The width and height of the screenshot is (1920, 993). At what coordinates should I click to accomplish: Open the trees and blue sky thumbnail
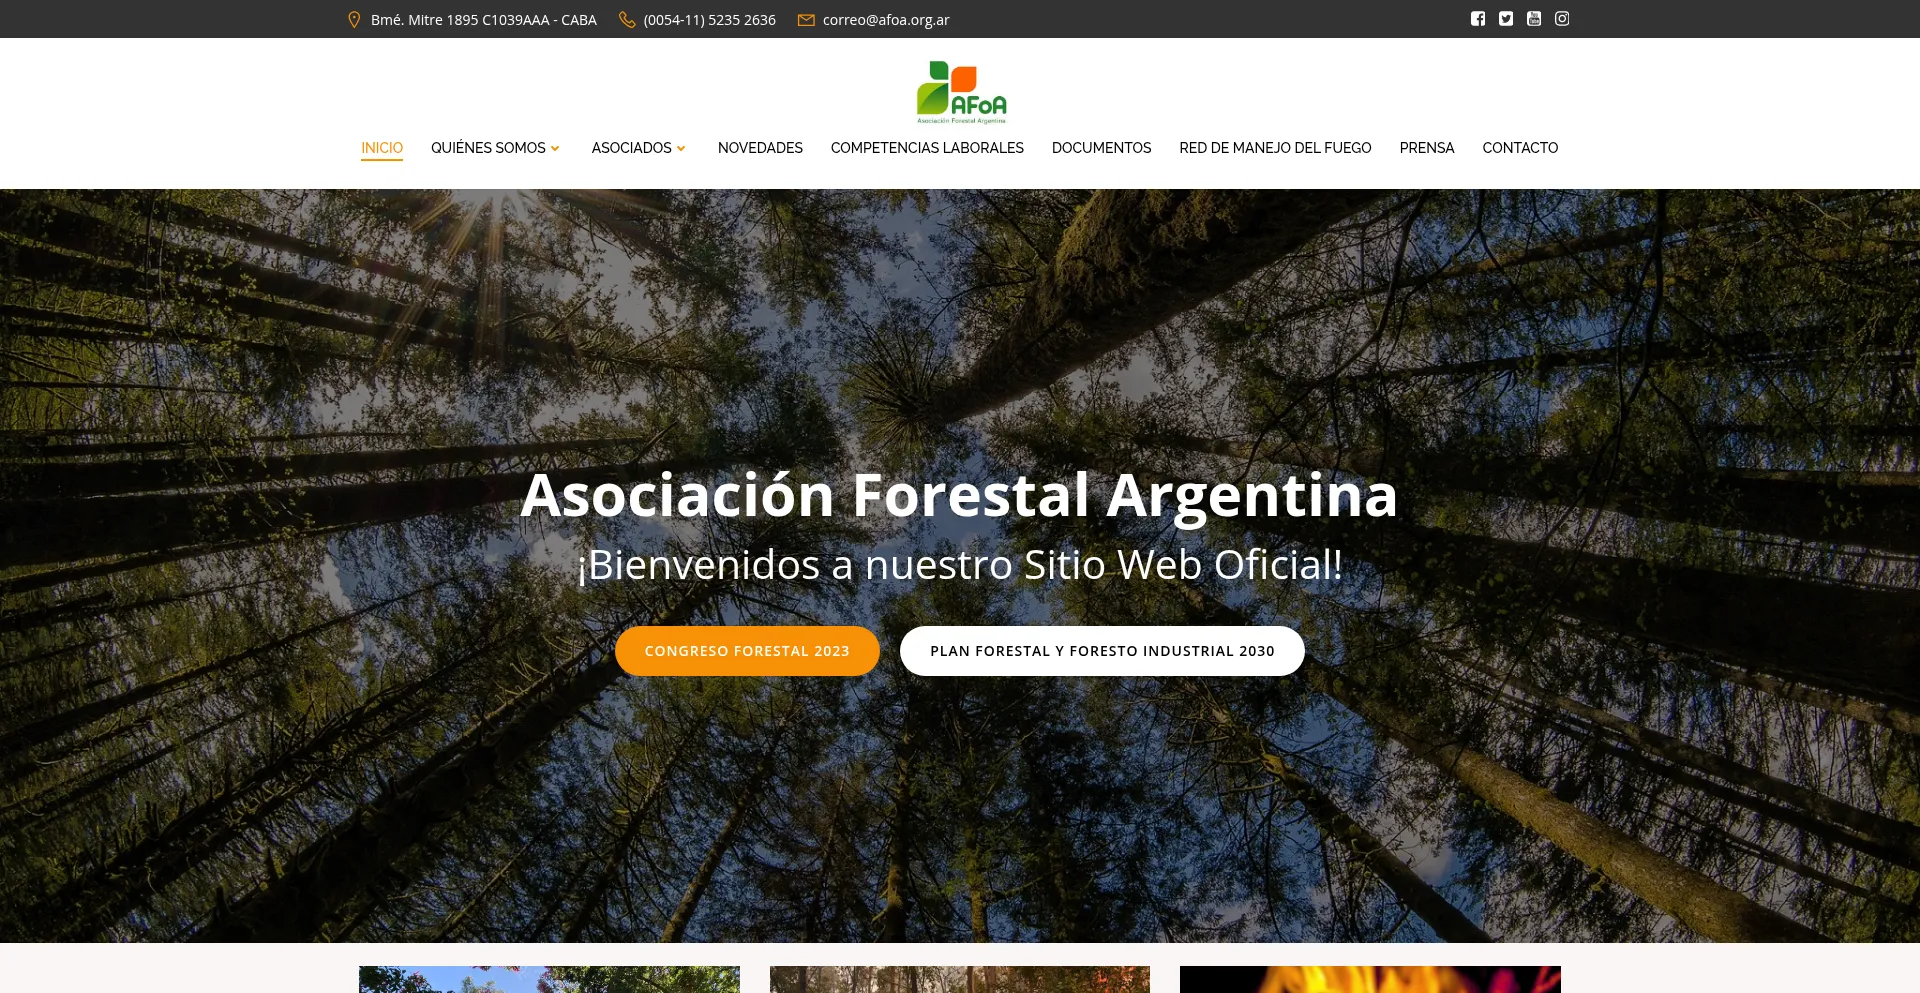[x=549, y=979]
